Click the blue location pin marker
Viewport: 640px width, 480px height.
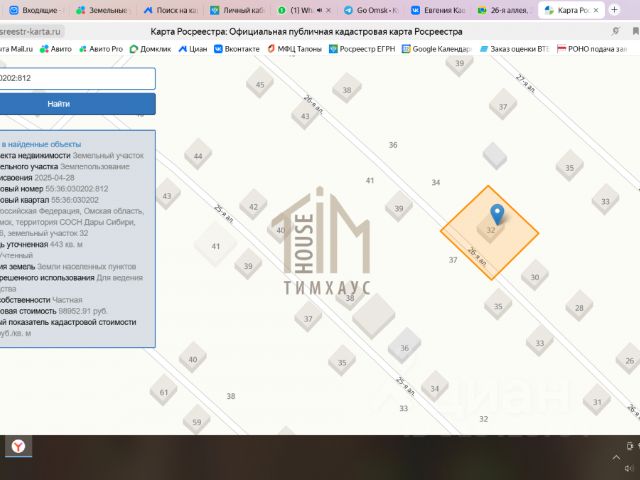[x=497, y=214]
